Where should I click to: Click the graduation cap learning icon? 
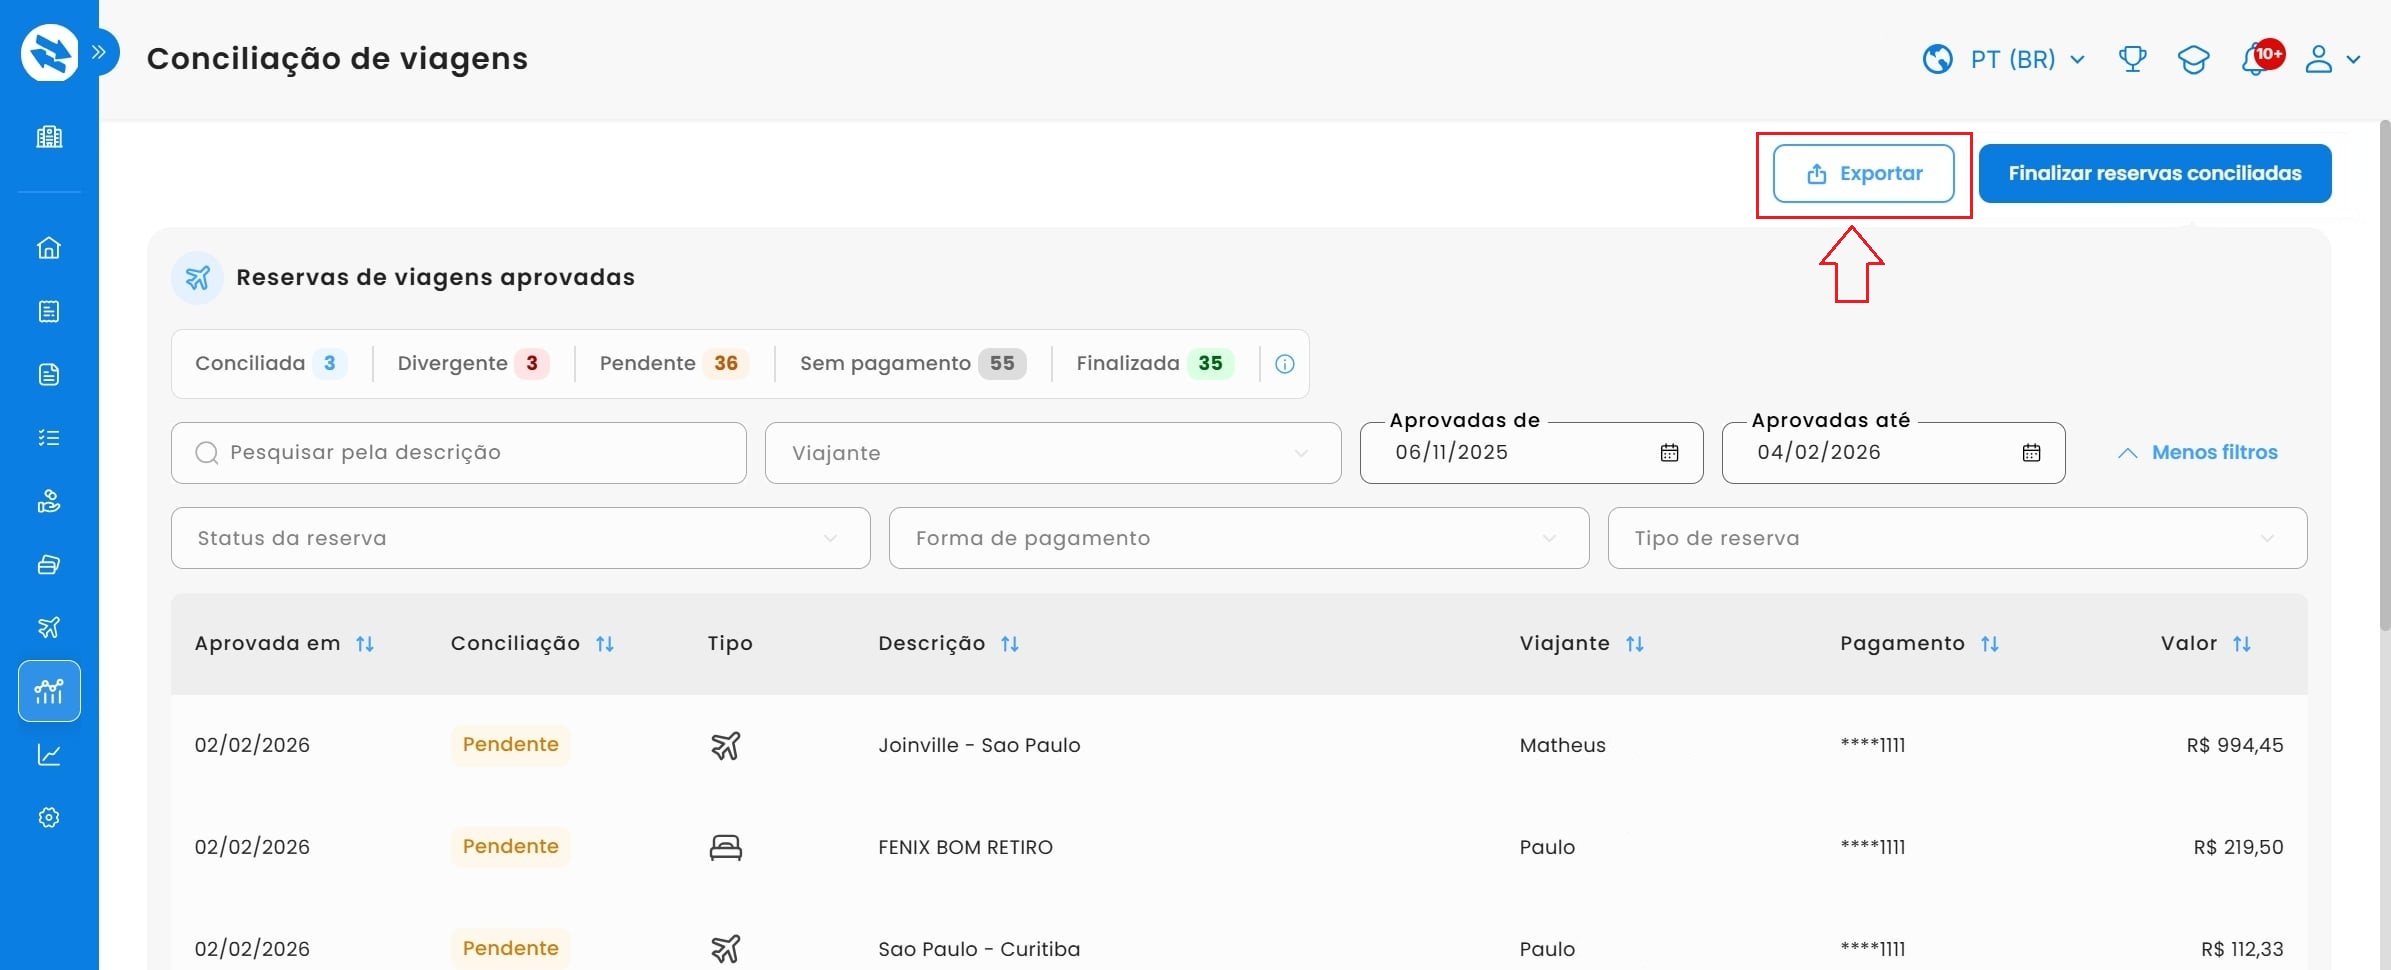point(2193,60)
